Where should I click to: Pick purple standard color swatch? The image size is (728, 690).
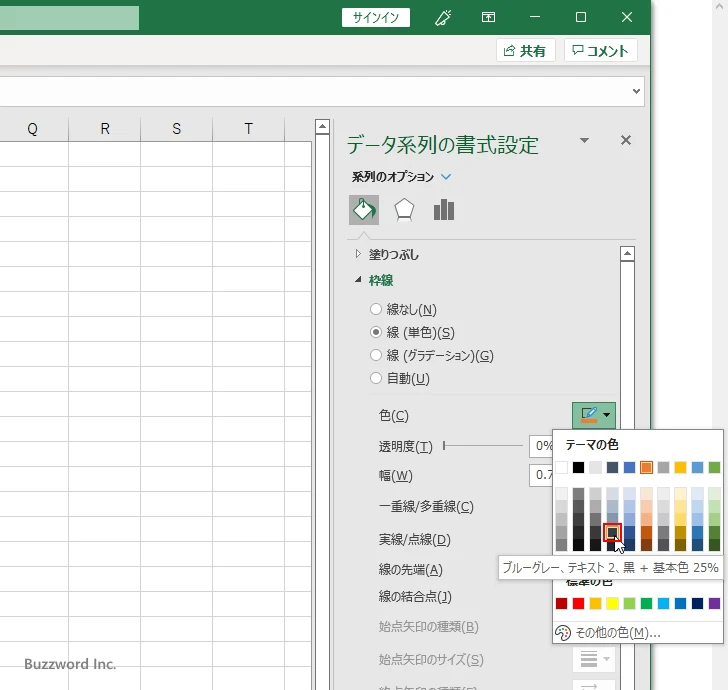(714, 603)
